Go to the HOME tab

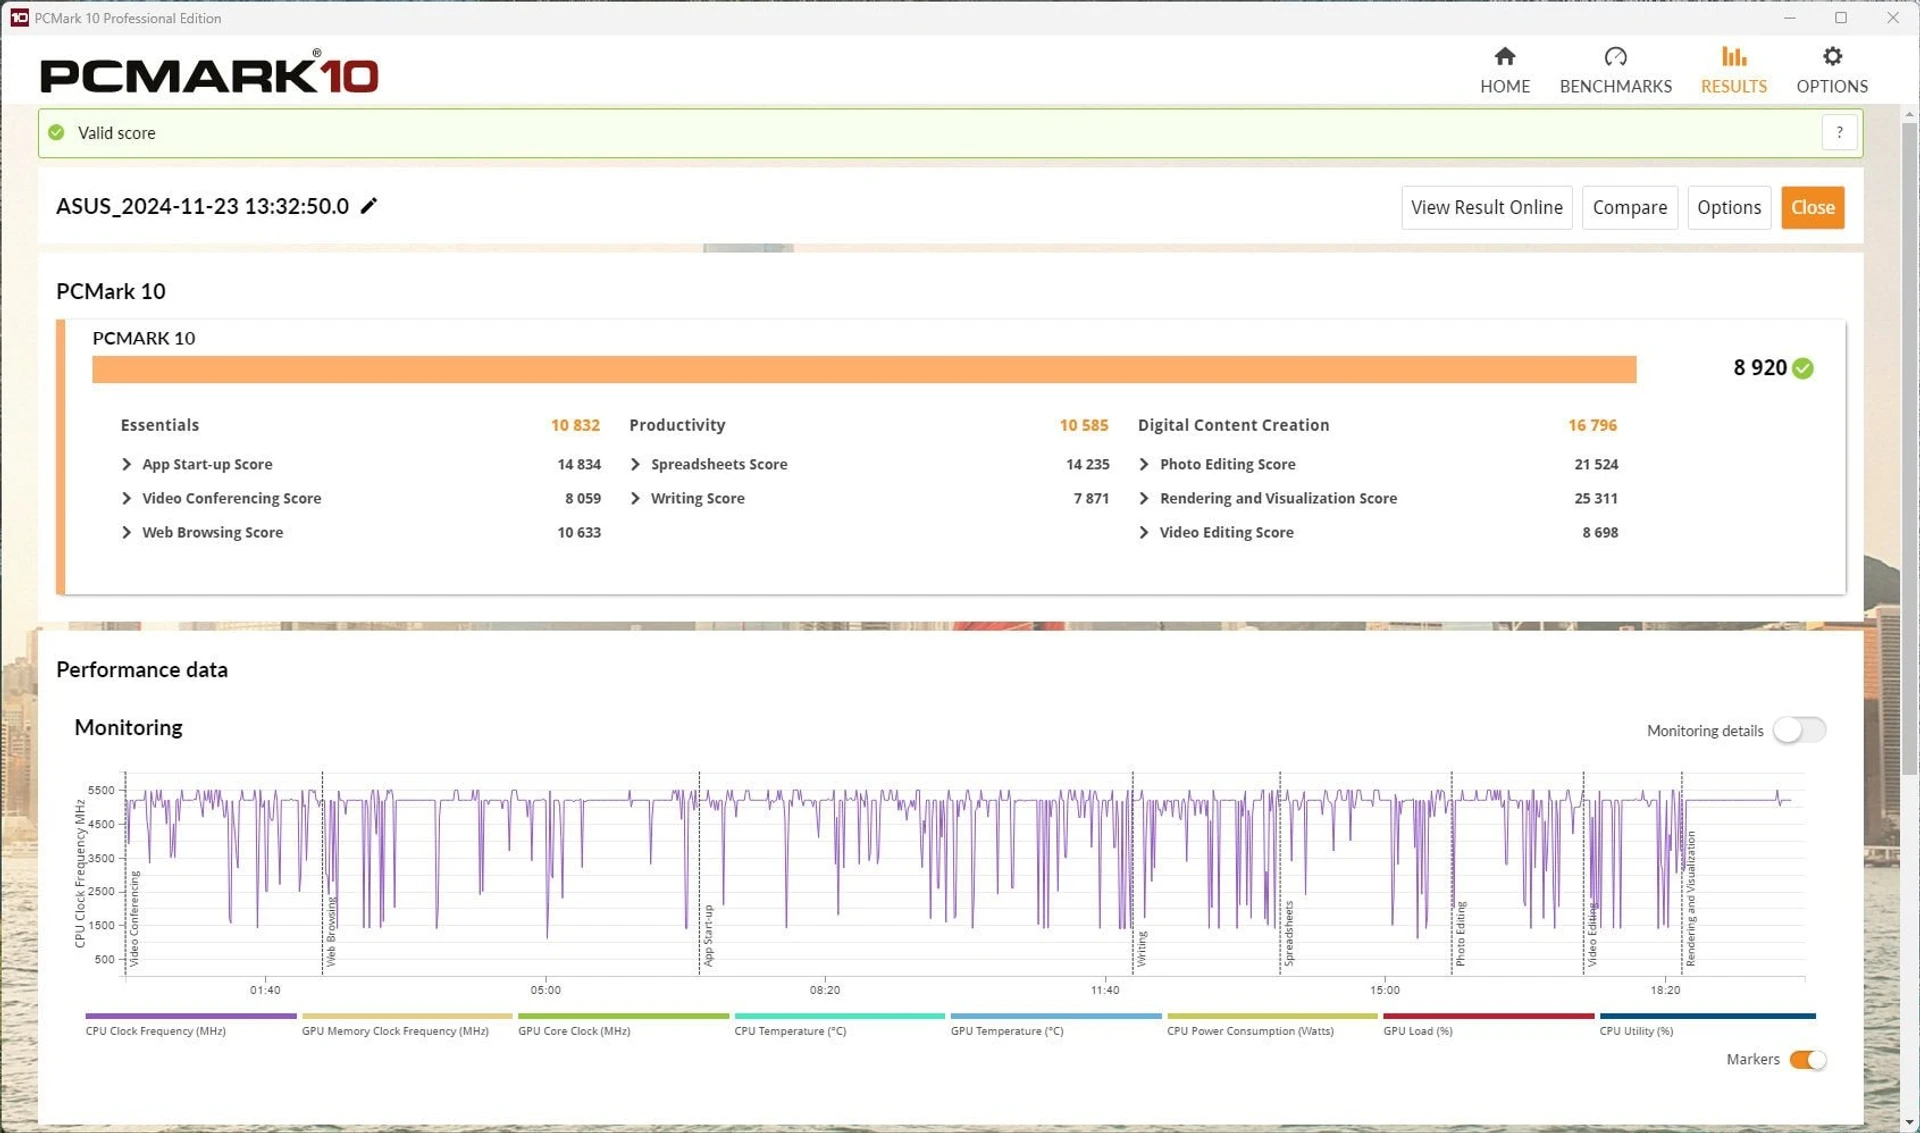tap(1504, 70)
